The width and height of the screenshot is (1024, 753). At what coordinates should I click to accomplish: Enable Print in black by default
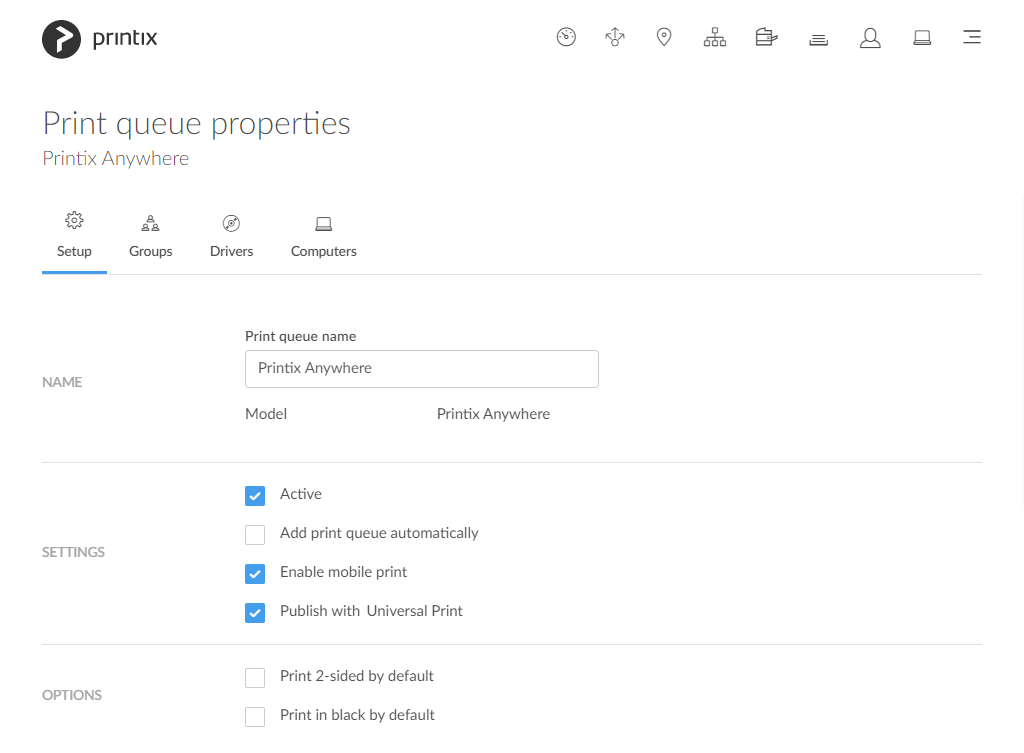(x=255, y=716)
